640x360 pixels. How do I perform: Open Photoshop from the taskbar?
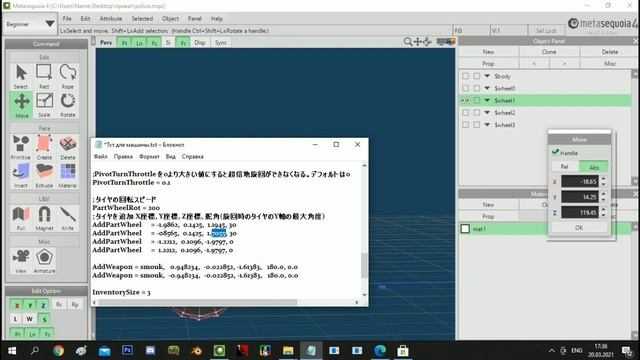[127, 350]
